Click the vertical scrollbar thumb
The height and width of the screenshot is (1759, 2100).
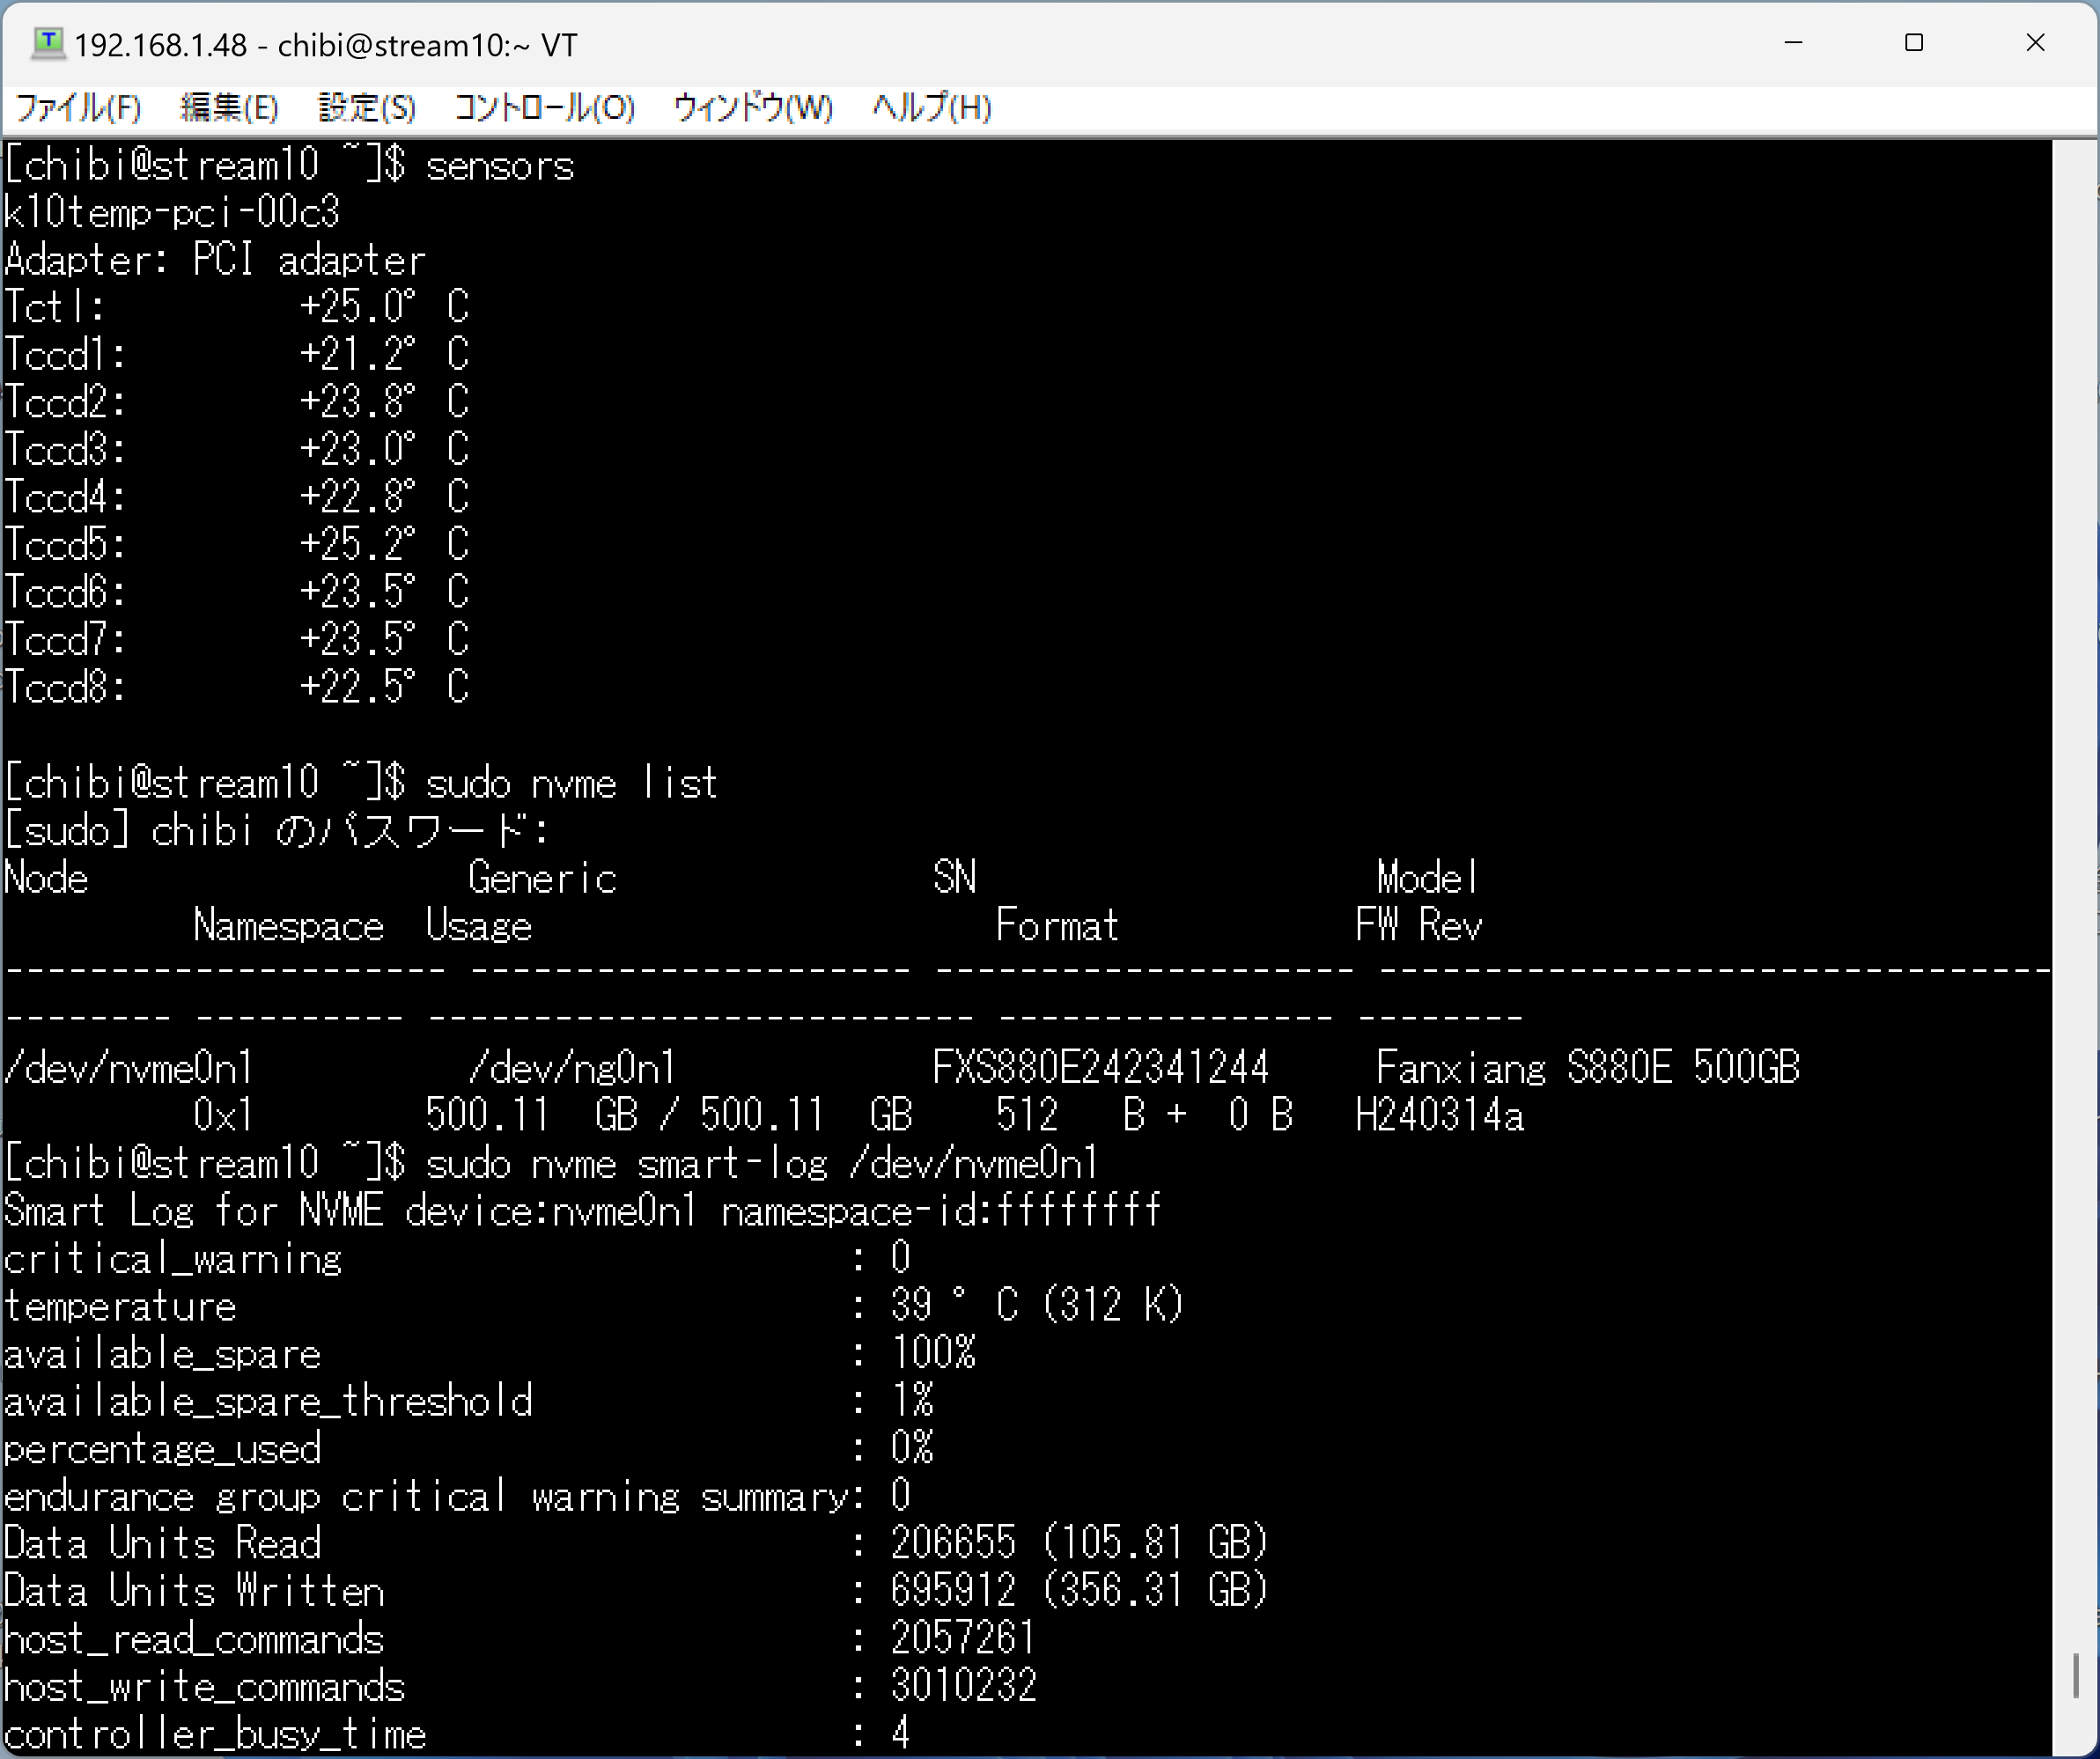click(2075, 1675)
